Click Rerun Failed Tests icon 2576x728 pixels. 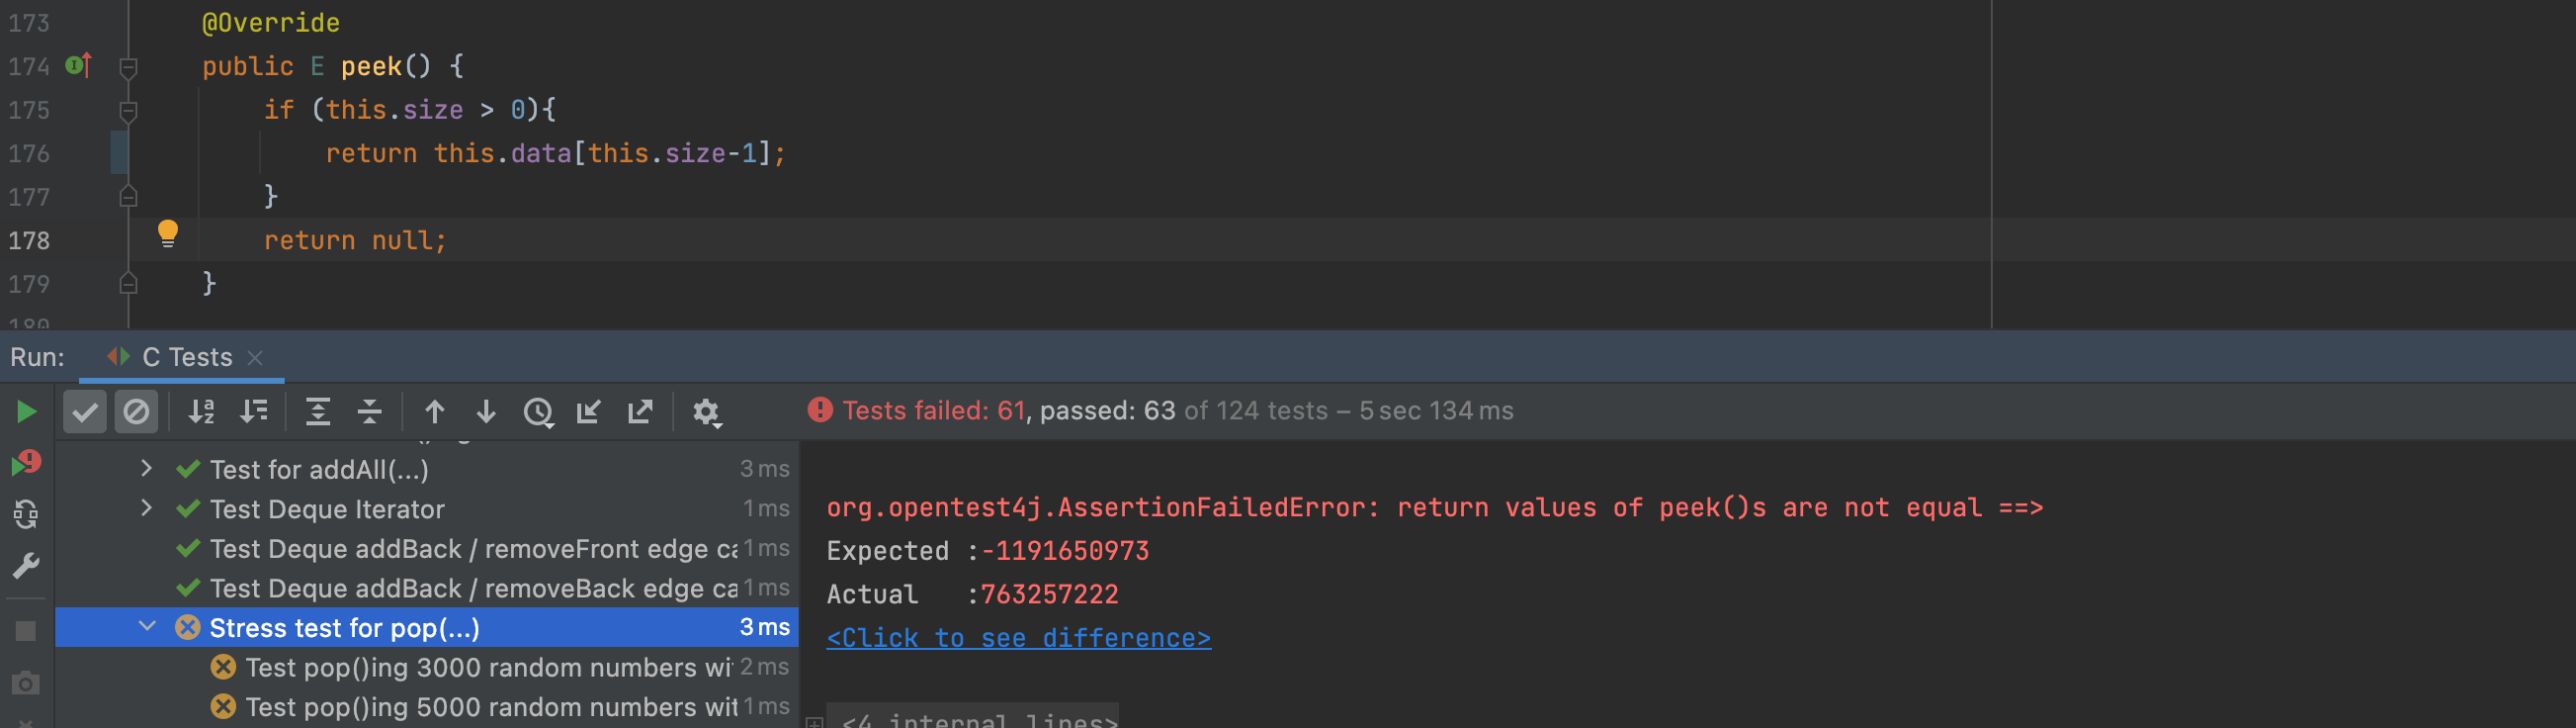(26, 463)
